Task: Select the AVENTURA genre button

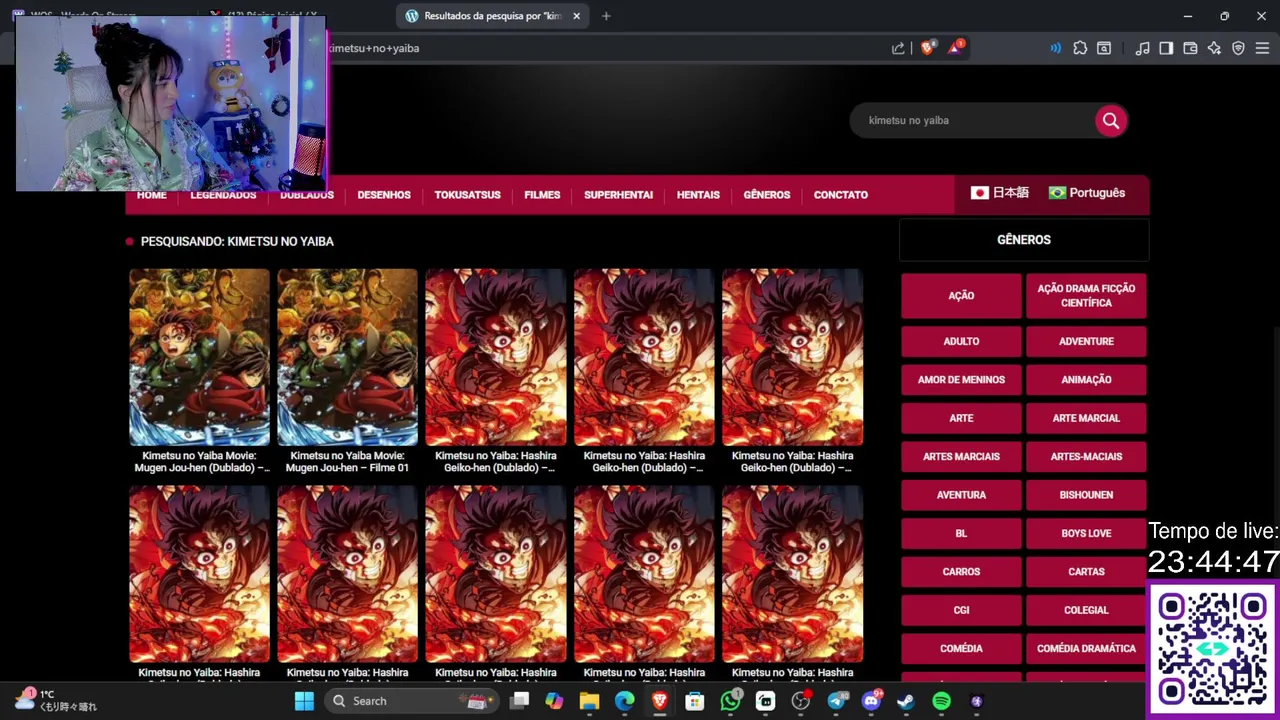Action: click(x=961, y=495)
